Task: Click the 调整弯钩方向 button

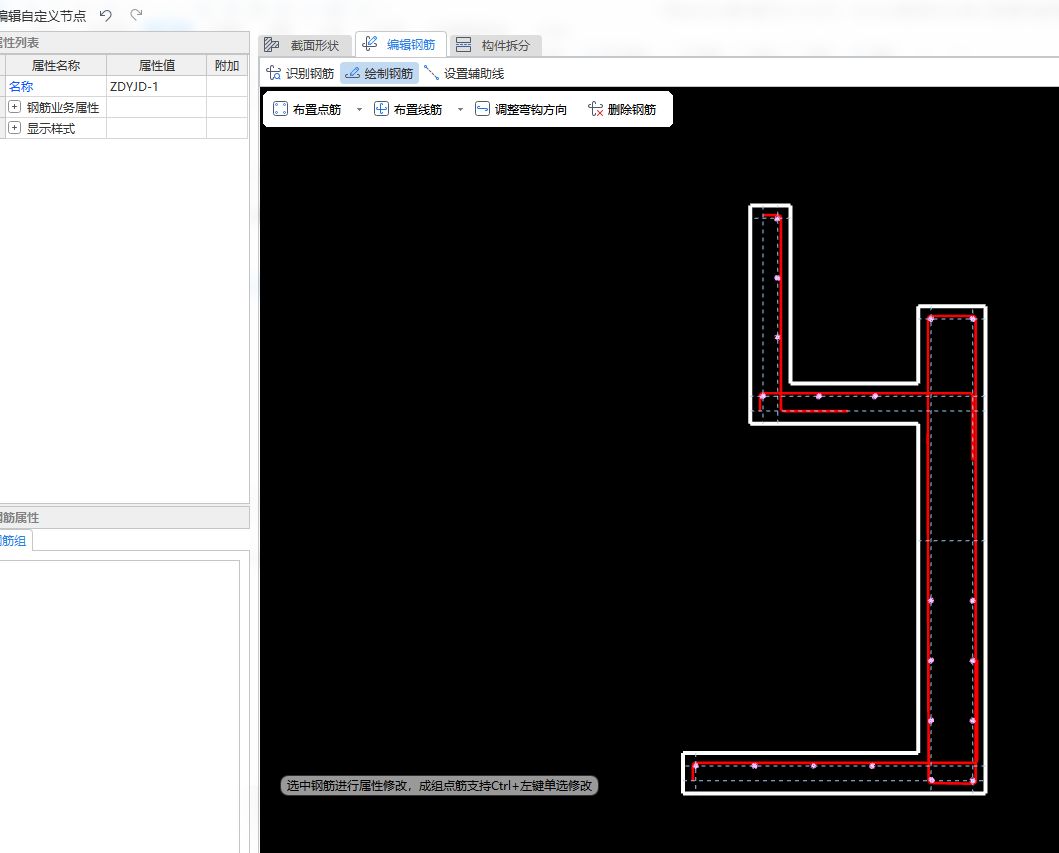Action: coord(521,109)
